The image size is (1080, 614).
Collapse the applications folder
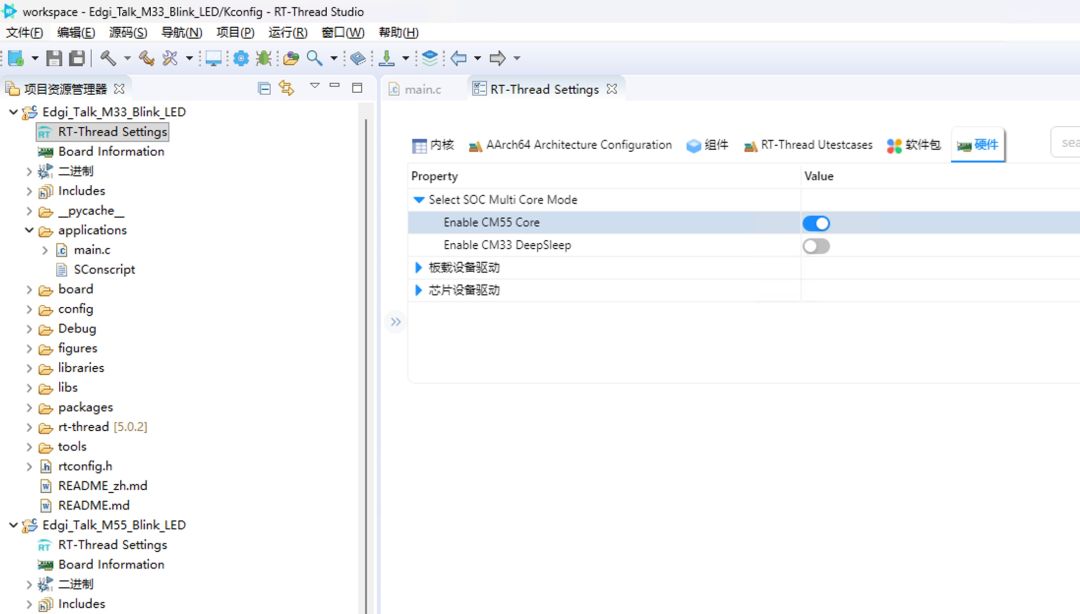[29, 230]
